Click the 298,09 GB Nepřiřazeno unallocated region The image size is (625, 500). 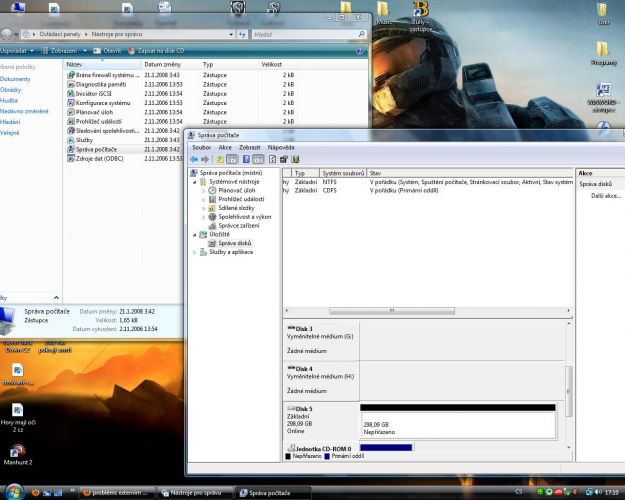point(458,424)
